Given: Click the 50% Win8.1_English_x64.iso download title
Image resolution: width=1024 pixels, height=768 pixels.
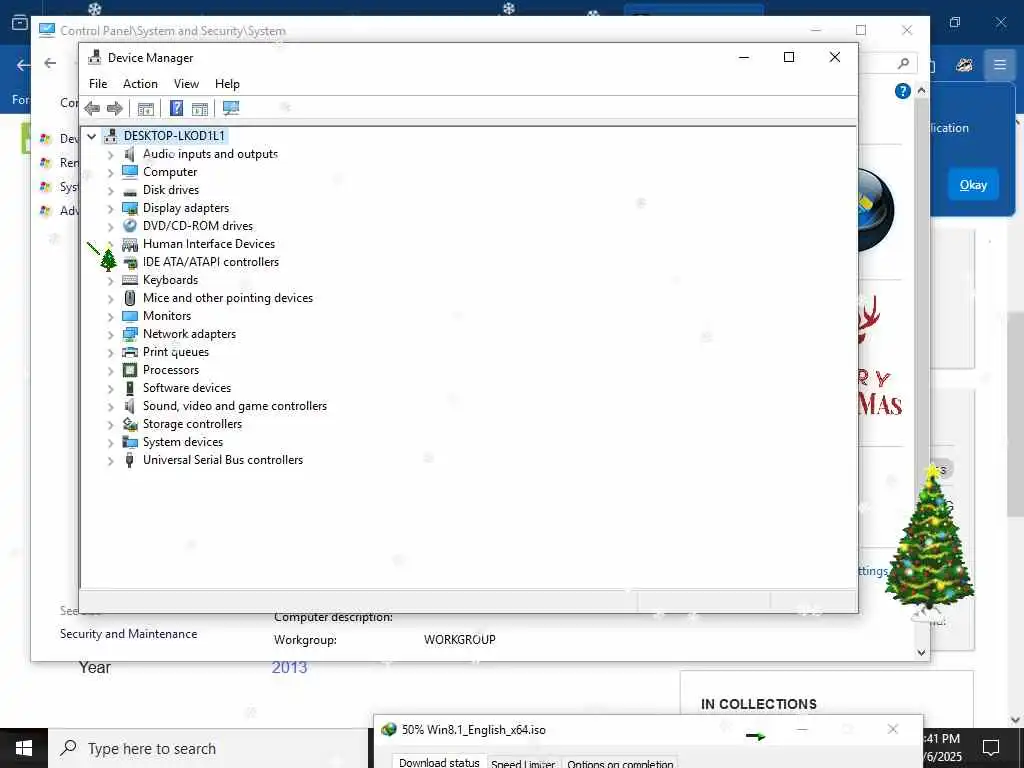Looking at the screenshot, I should tap(473, 729).
